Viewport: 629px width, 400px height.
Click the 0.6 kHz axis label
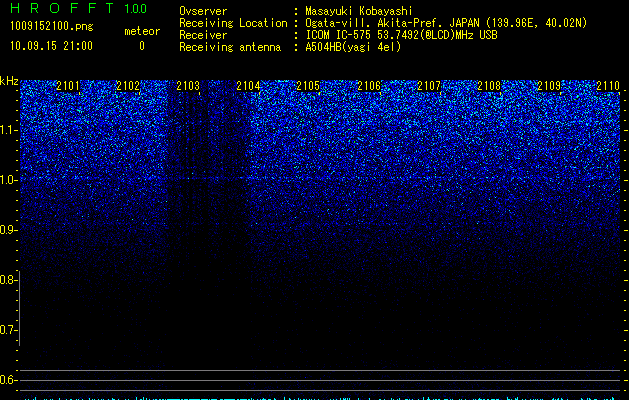click(x=8, y=380)
